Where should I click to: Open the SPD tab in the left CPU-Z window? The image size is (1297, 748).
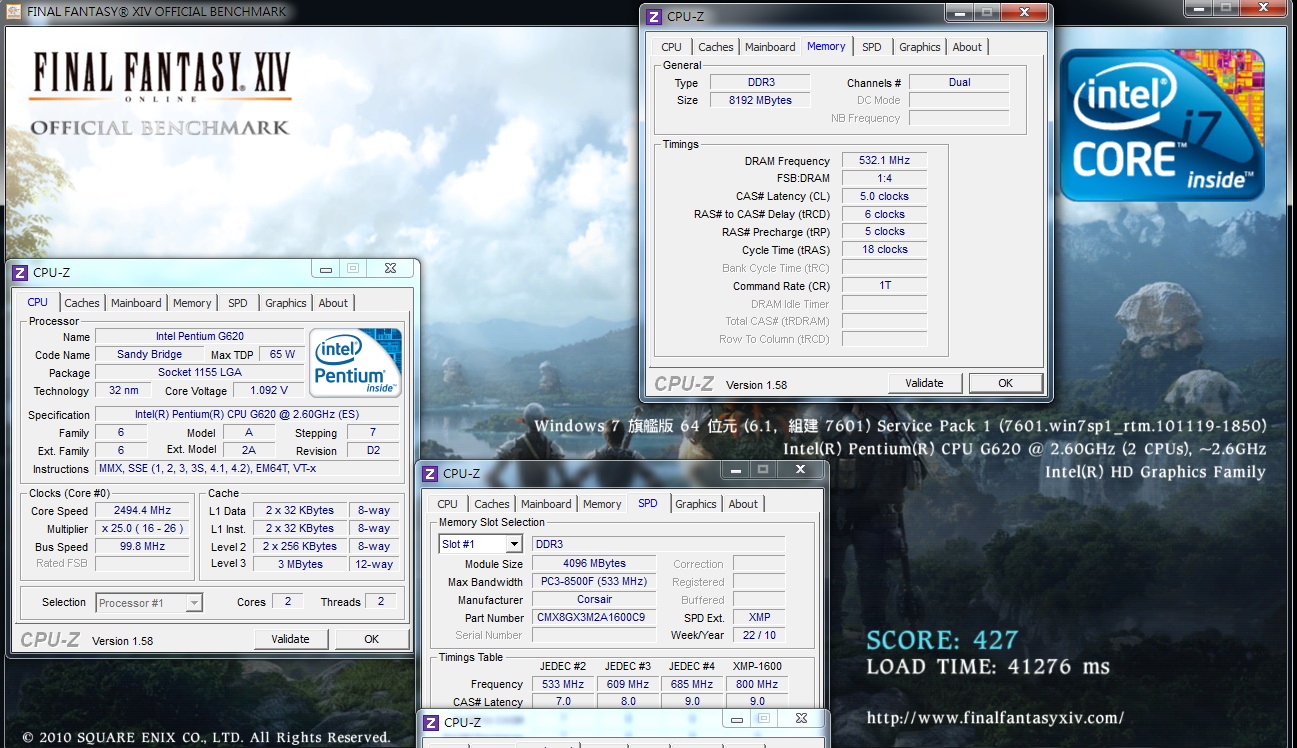point(238,303)
